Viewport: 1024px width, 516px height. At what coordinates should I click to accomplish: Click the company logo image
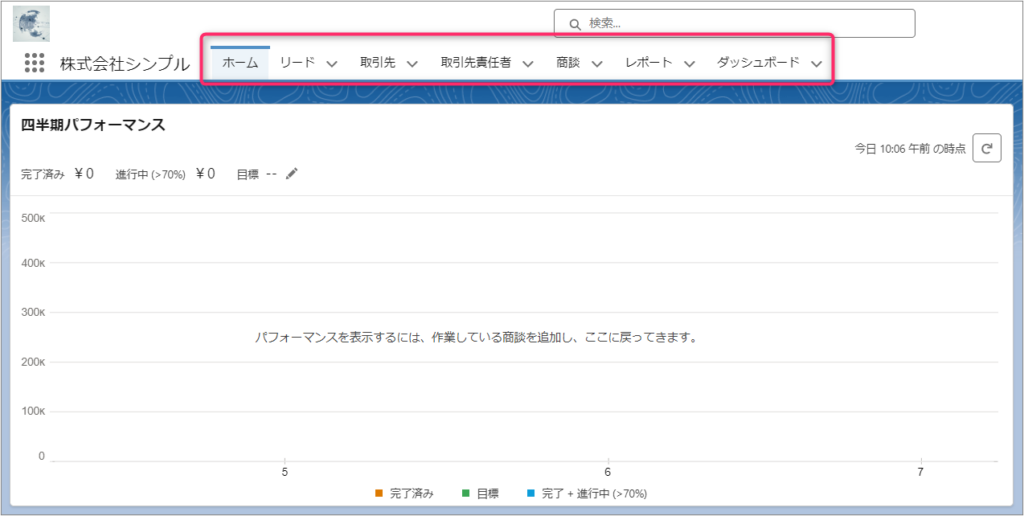point(32,24)
